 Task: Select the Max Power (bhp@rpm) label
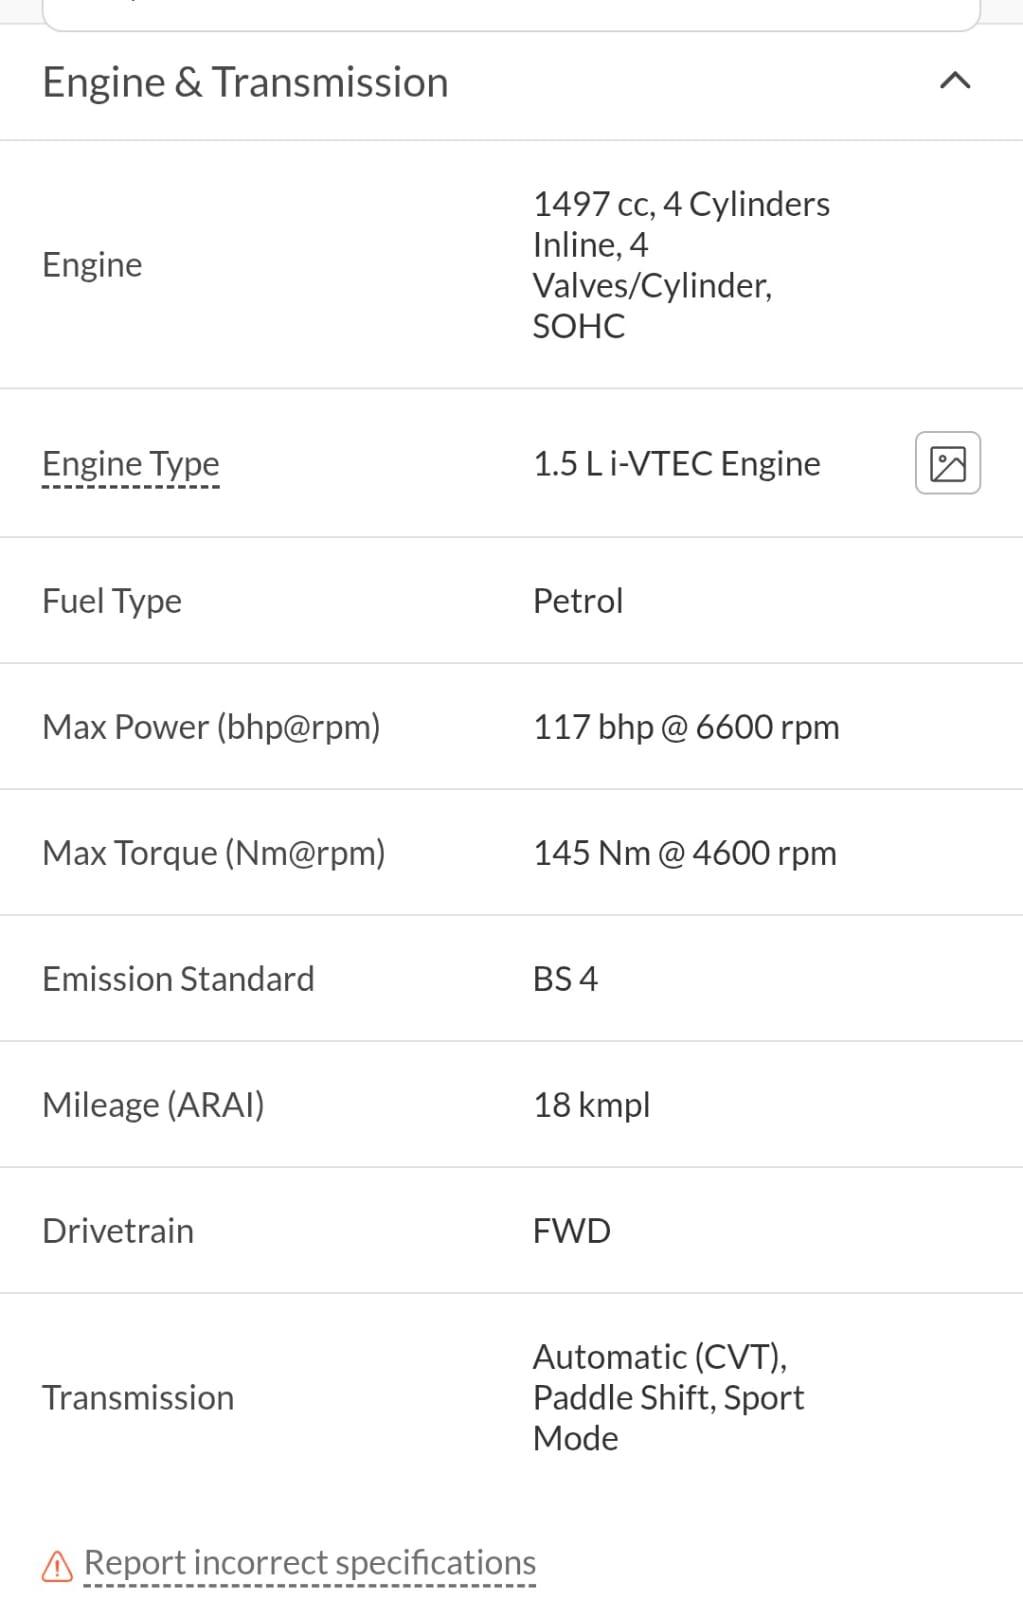pos(211,726)
